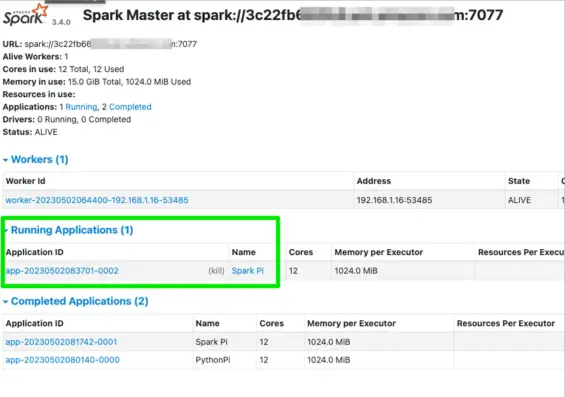
Task: Click the Apache Spark logo
Action: 25,15
